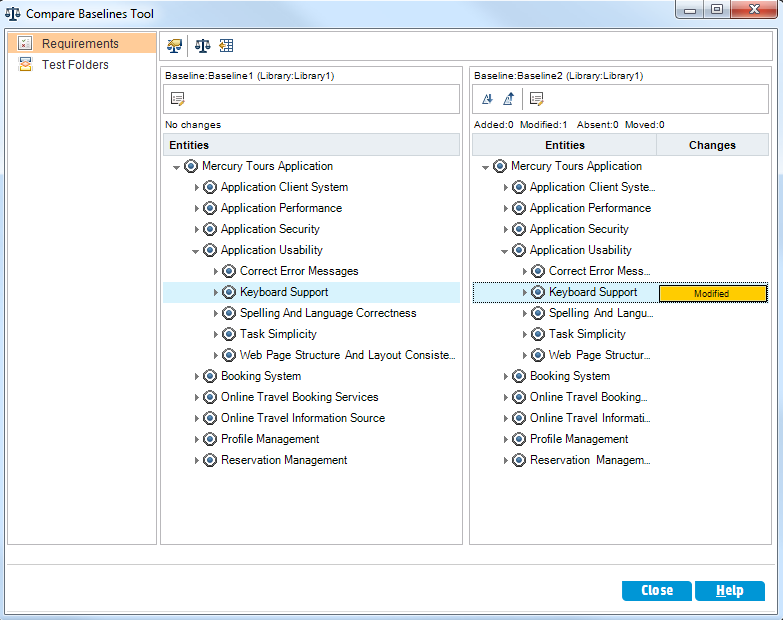Screen dimensions: 783x620
Task: Open Details icon in Baseline2 pane toolbar
Action: tap(537, 99)
